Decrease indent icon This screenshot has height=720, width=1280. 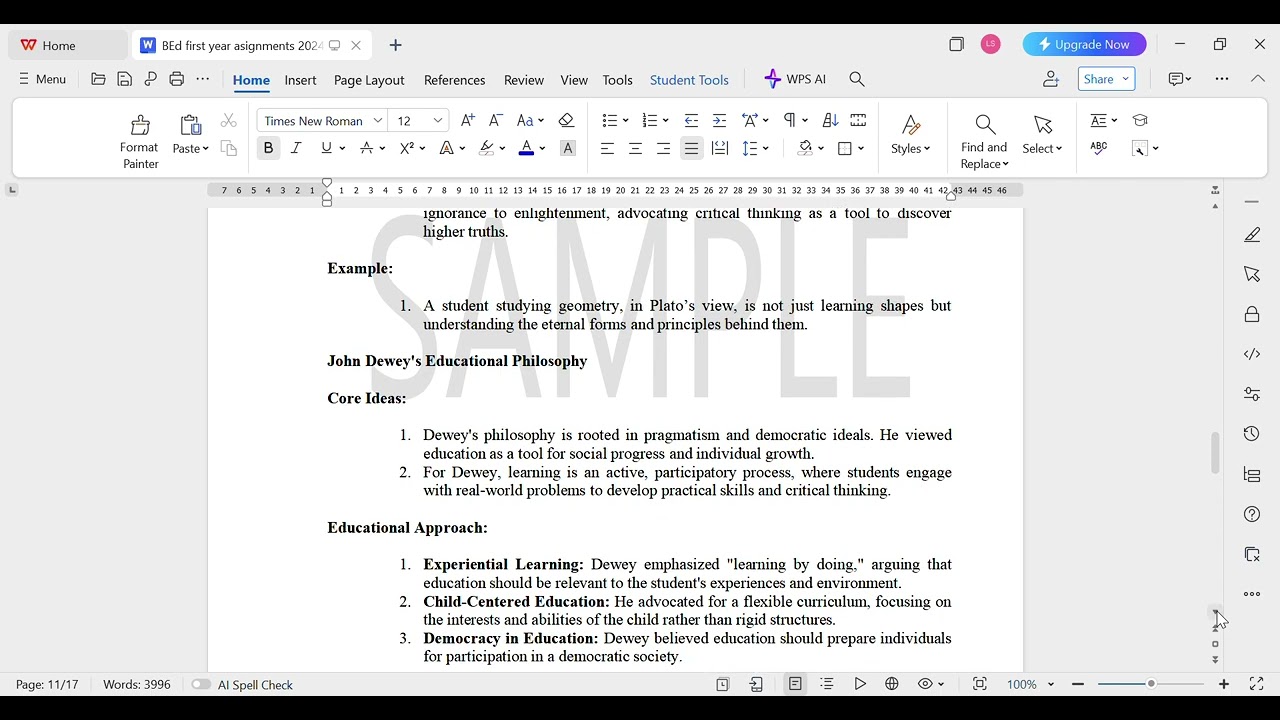(691, 120)
